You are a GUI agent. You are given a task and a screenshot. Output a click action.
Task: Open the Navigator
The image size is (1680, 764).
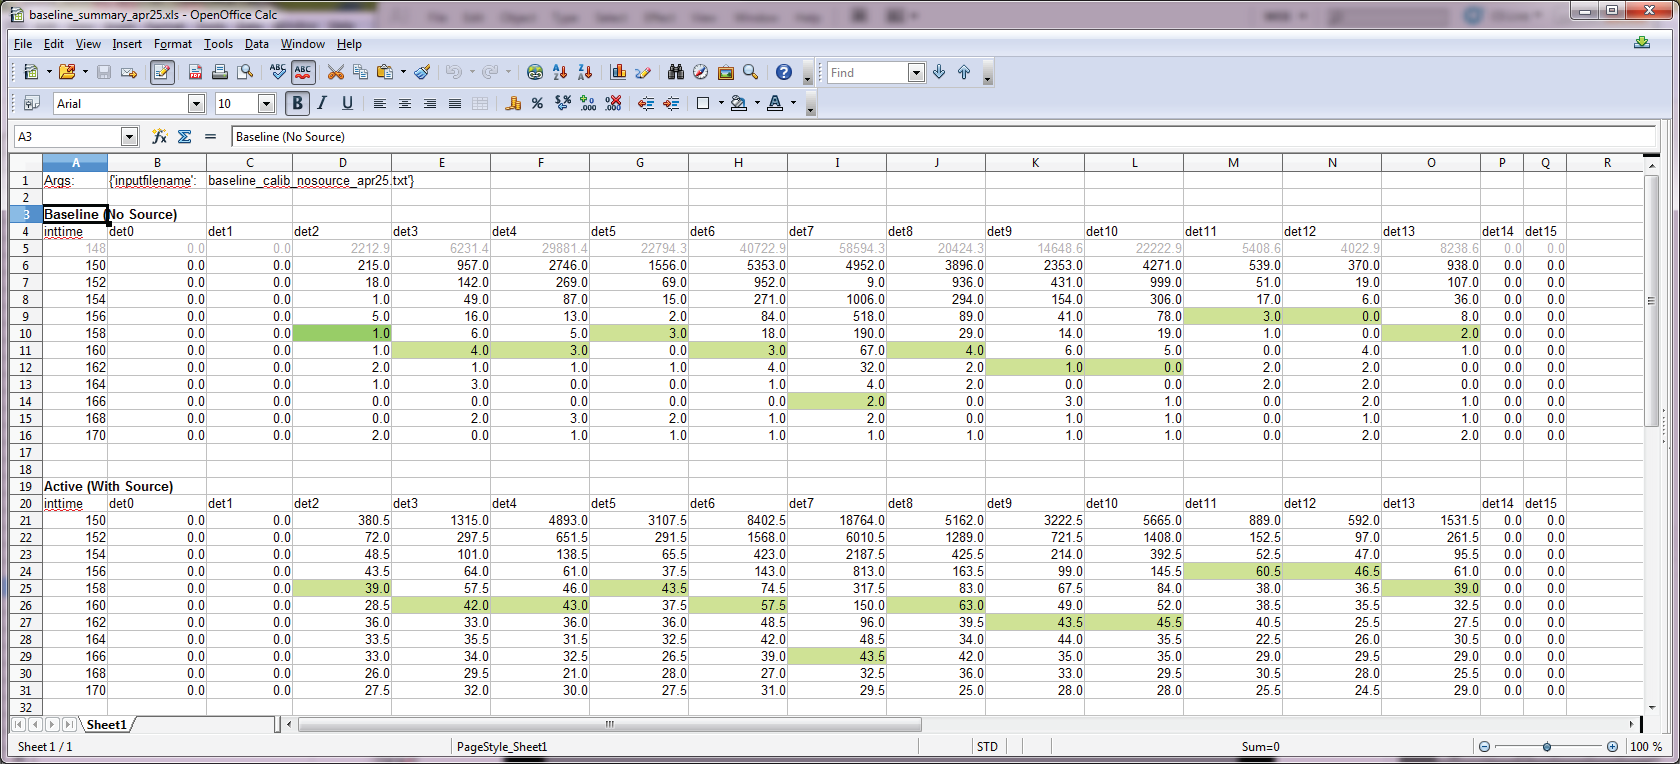[701, 72]
